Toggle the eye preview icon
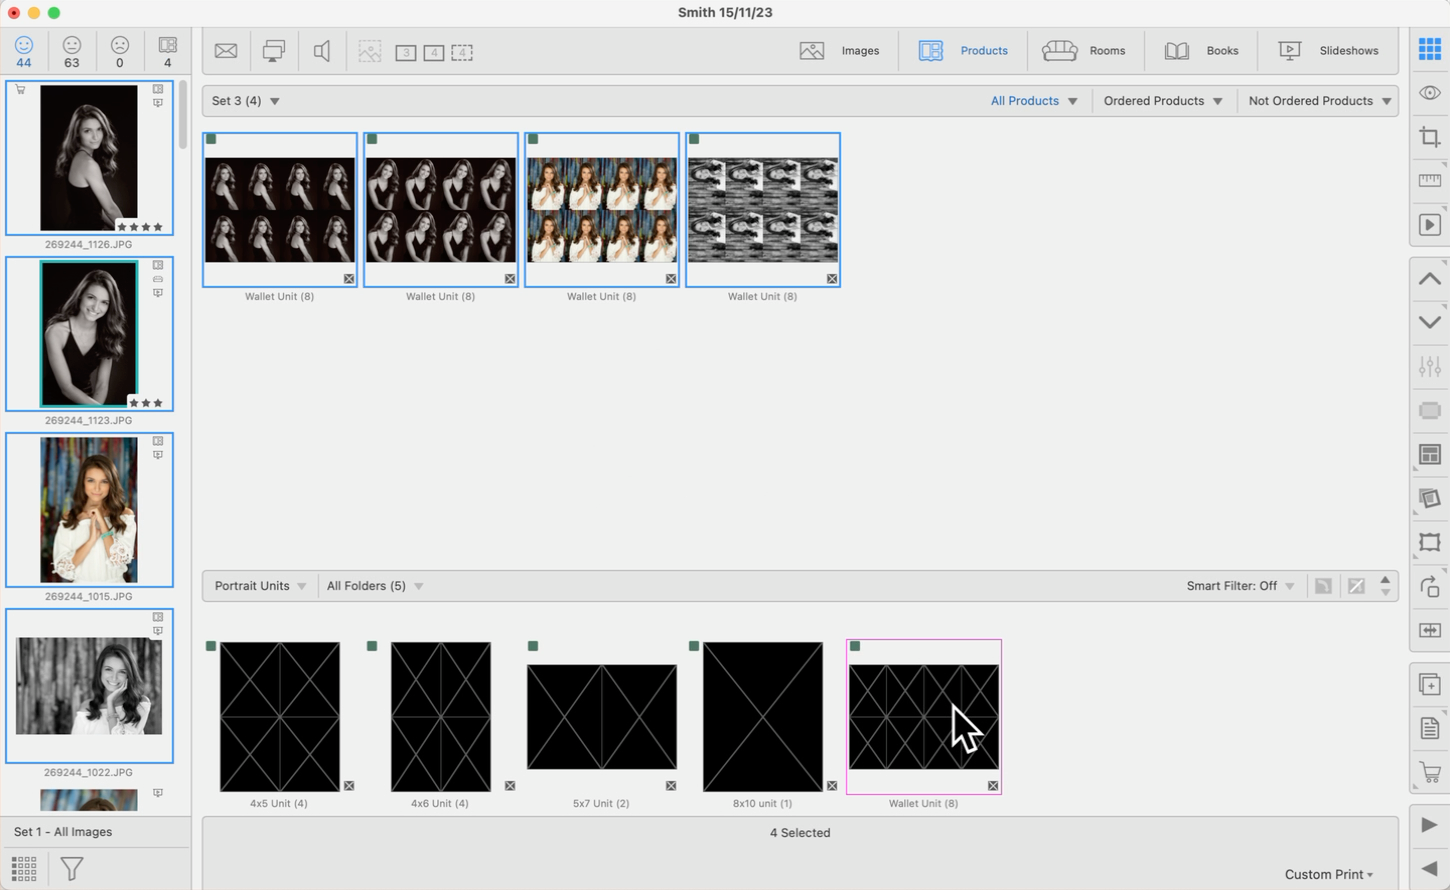Screen dimensions: 1450x890 [1429, 93]
